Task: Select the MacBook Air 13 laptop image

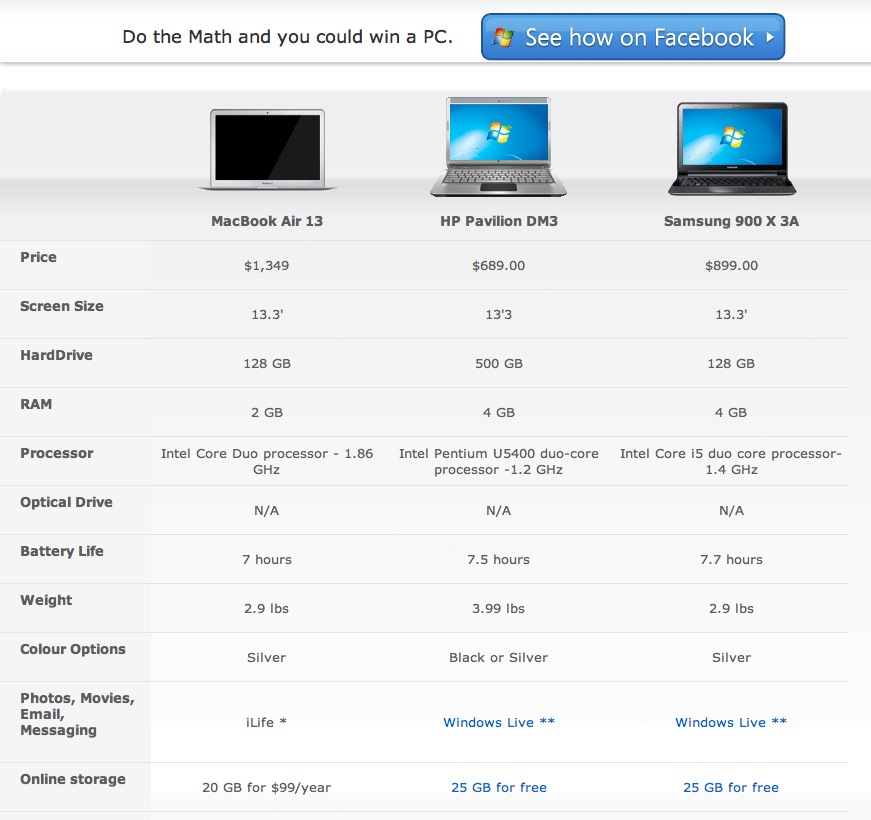Action: pos(267,149)
